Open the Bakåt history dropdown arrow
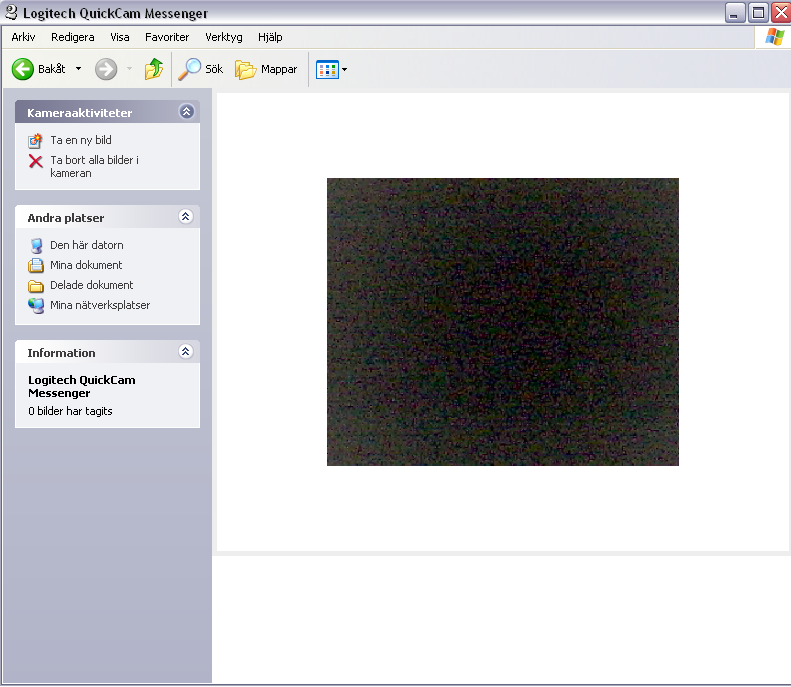Screen dimensions: 791x687 point(78,69)
